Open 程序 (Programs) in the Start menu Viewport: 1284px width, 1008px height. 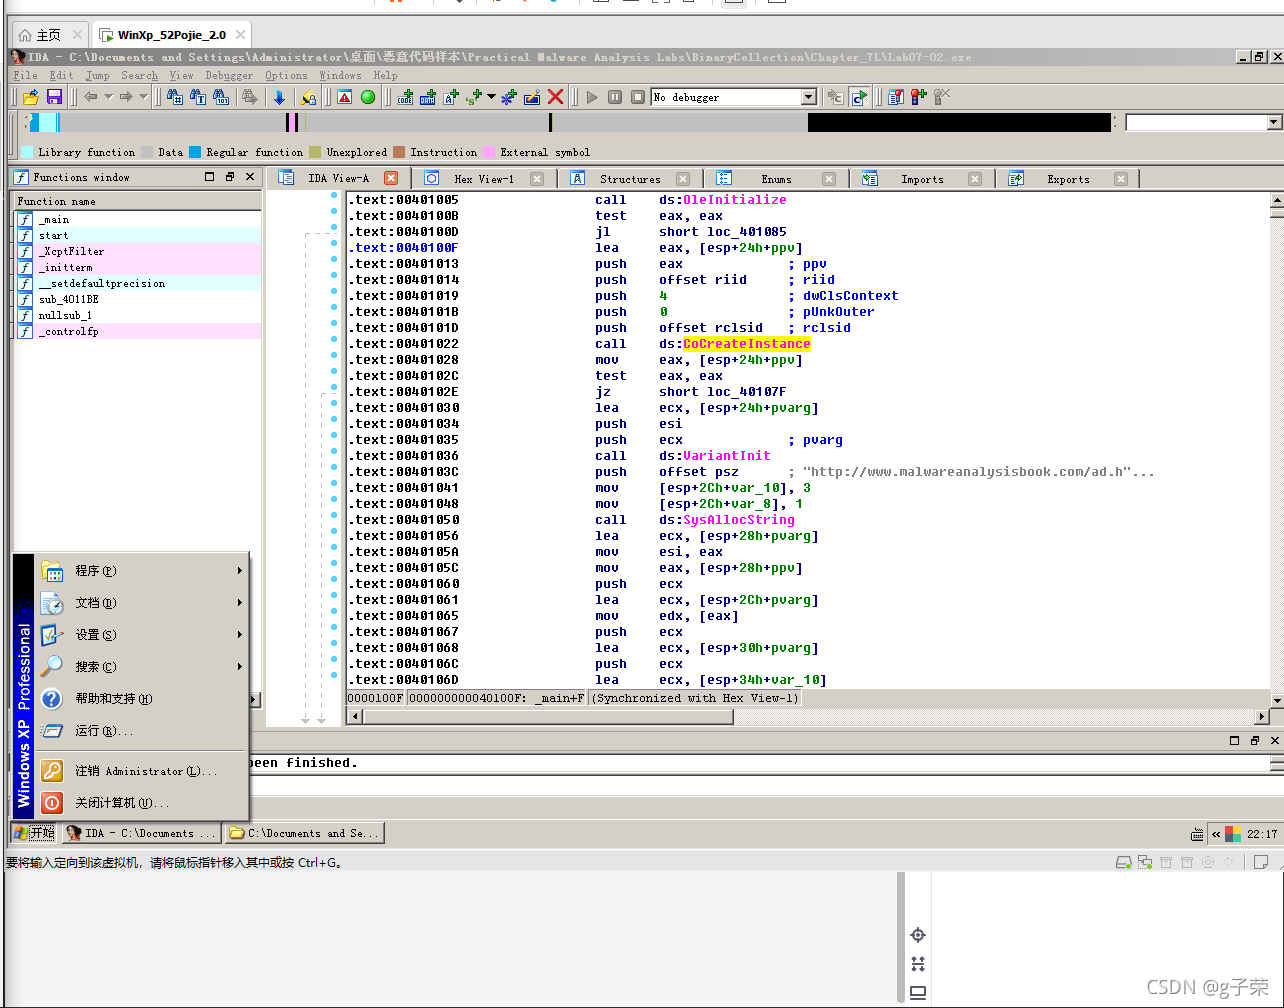(141, 571)
